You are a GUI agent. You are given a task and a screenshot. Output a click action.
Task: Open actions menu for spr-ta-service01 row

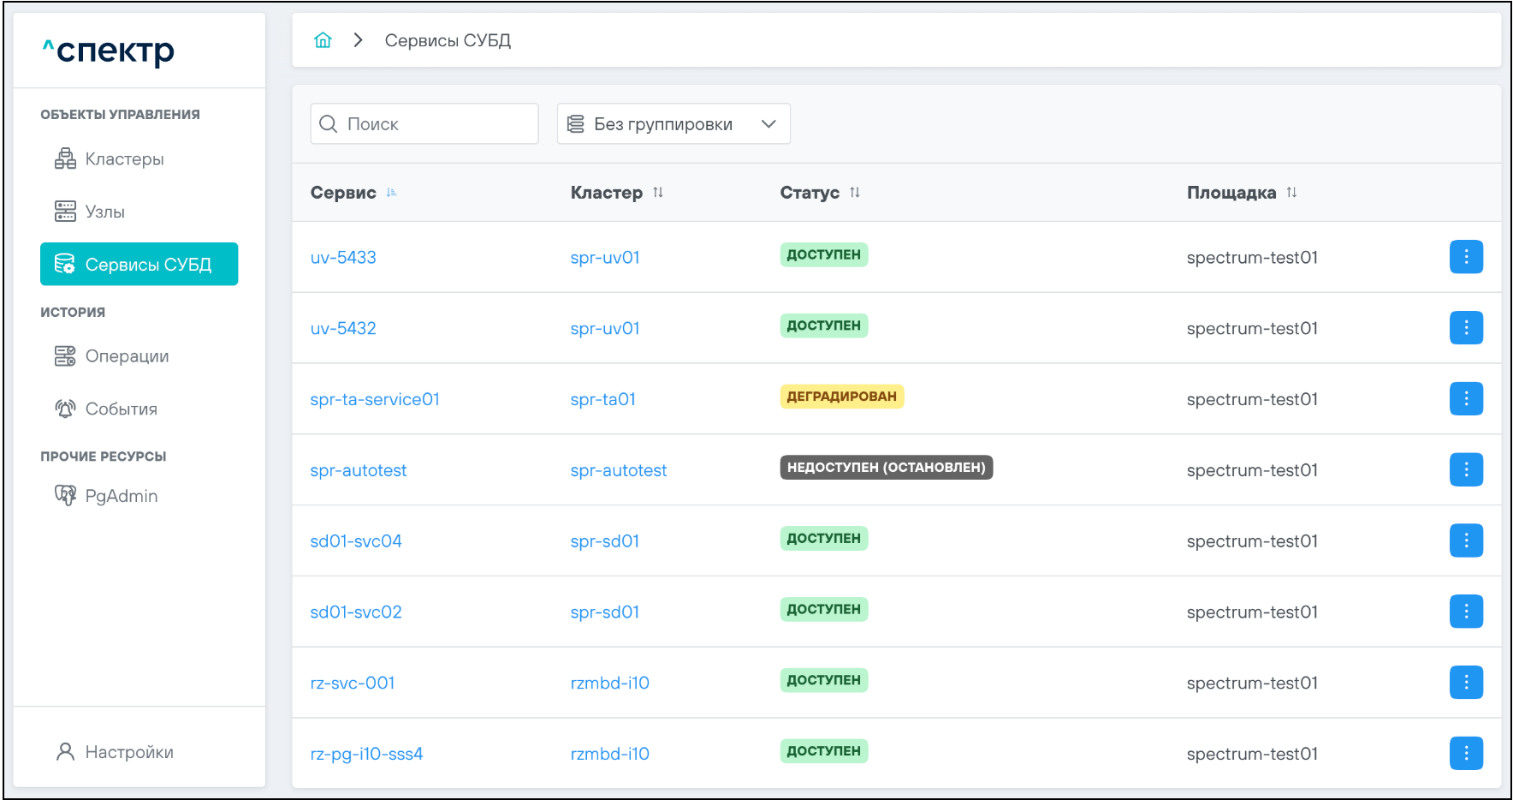1465,399
